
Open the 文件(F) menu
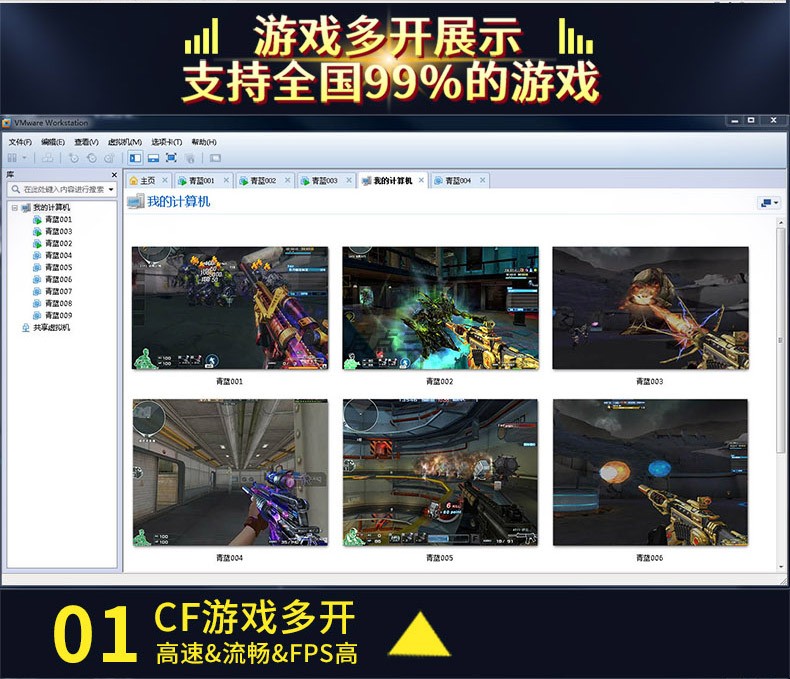click(x=20, y=142)
